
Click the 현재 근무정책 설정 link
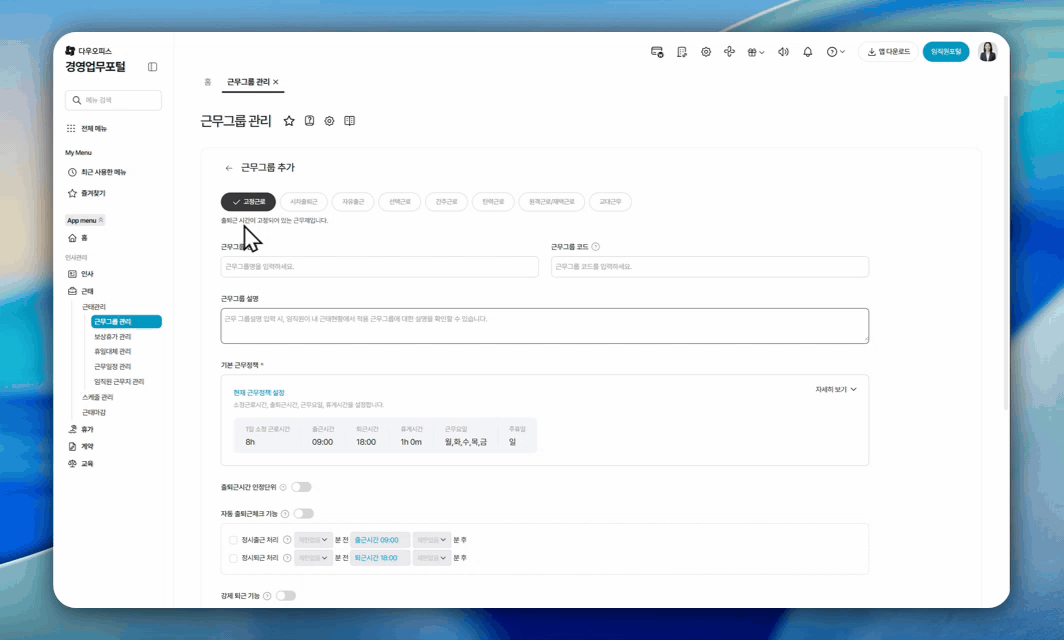259,393
